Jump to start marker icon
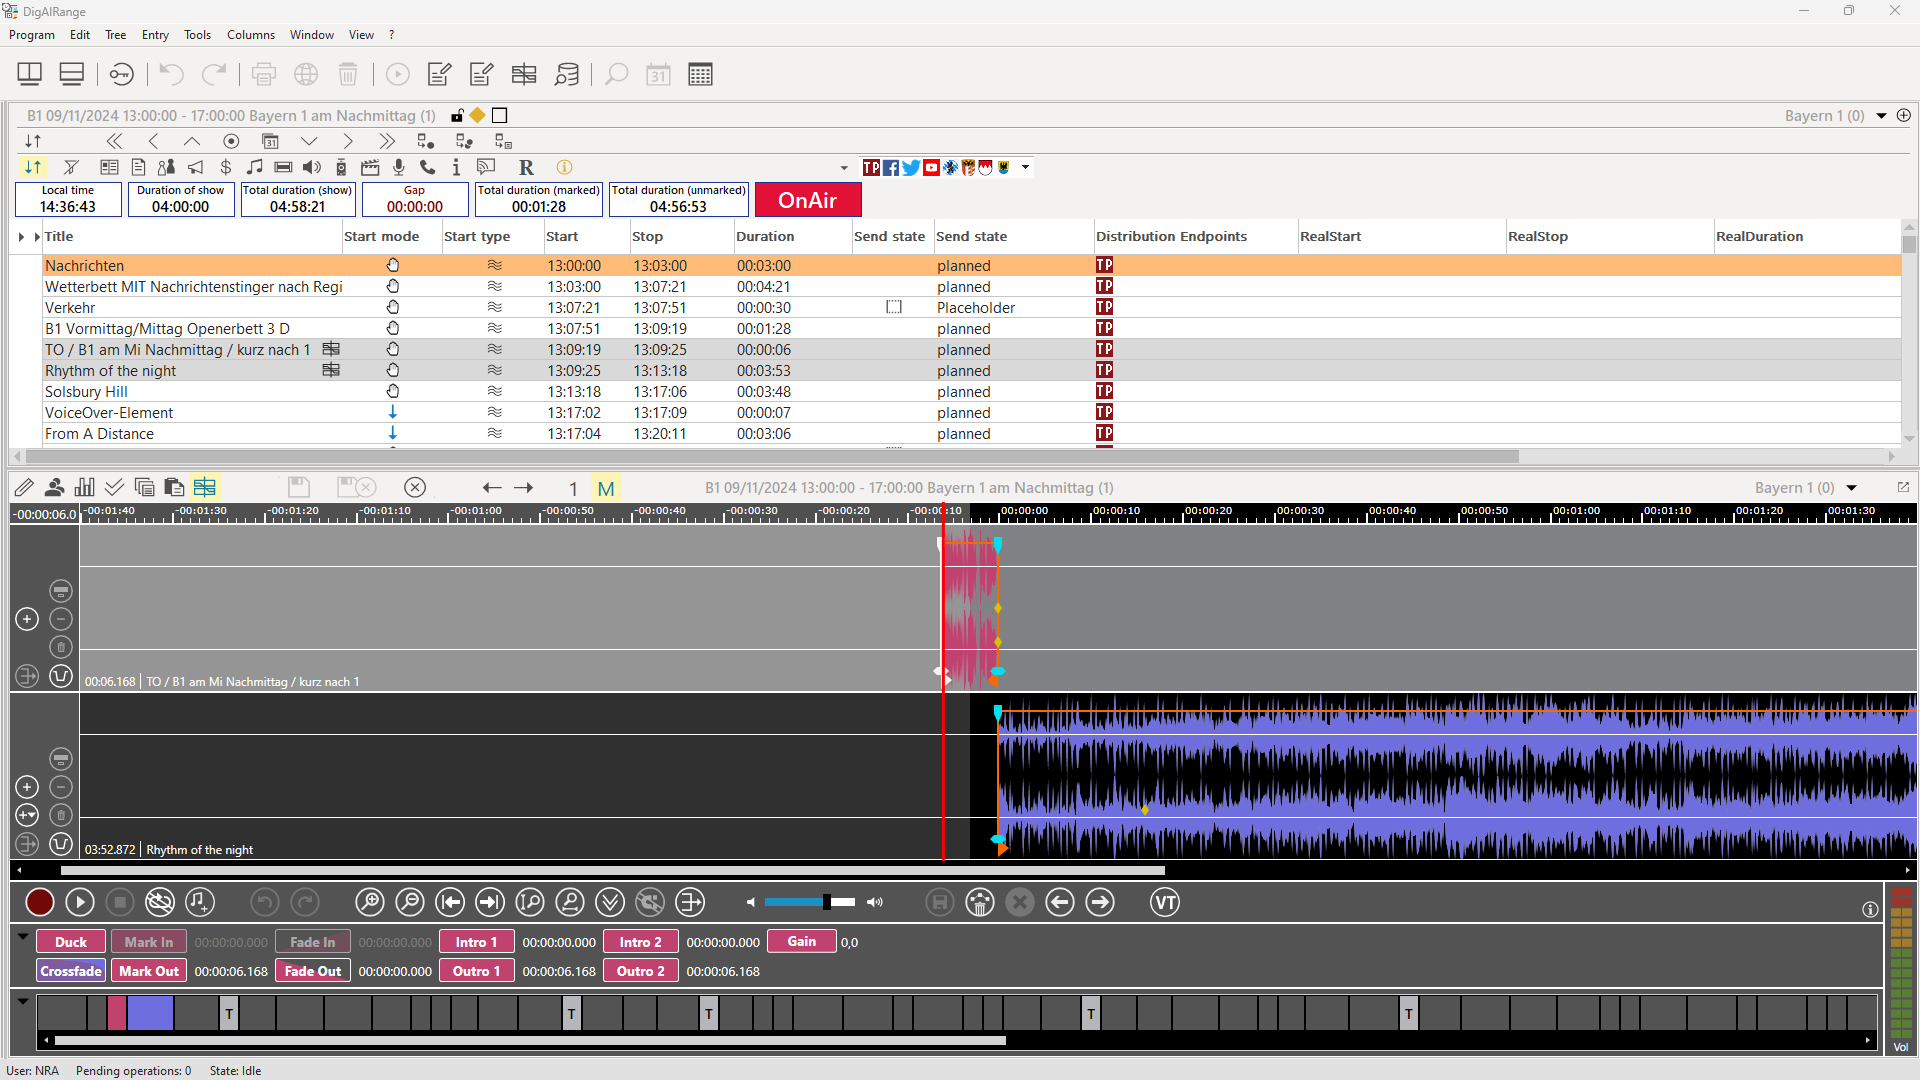The image size is (1920, 1080). click(450, 903)
